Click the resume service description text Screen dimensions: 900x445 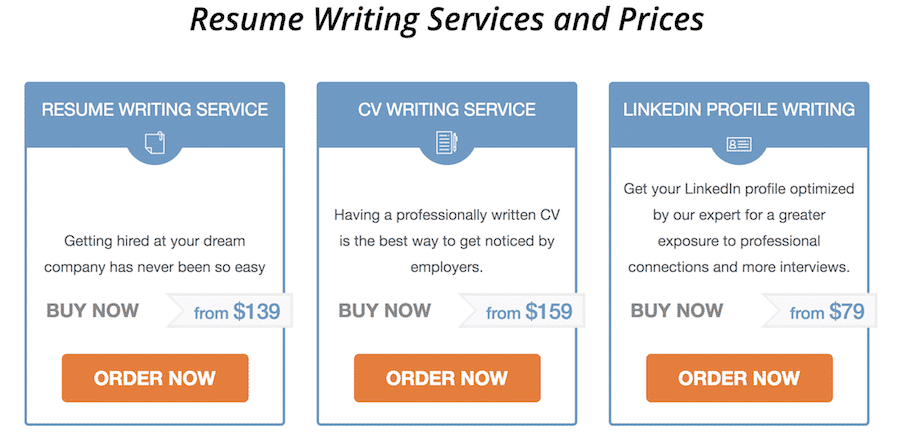click(154, 254)
